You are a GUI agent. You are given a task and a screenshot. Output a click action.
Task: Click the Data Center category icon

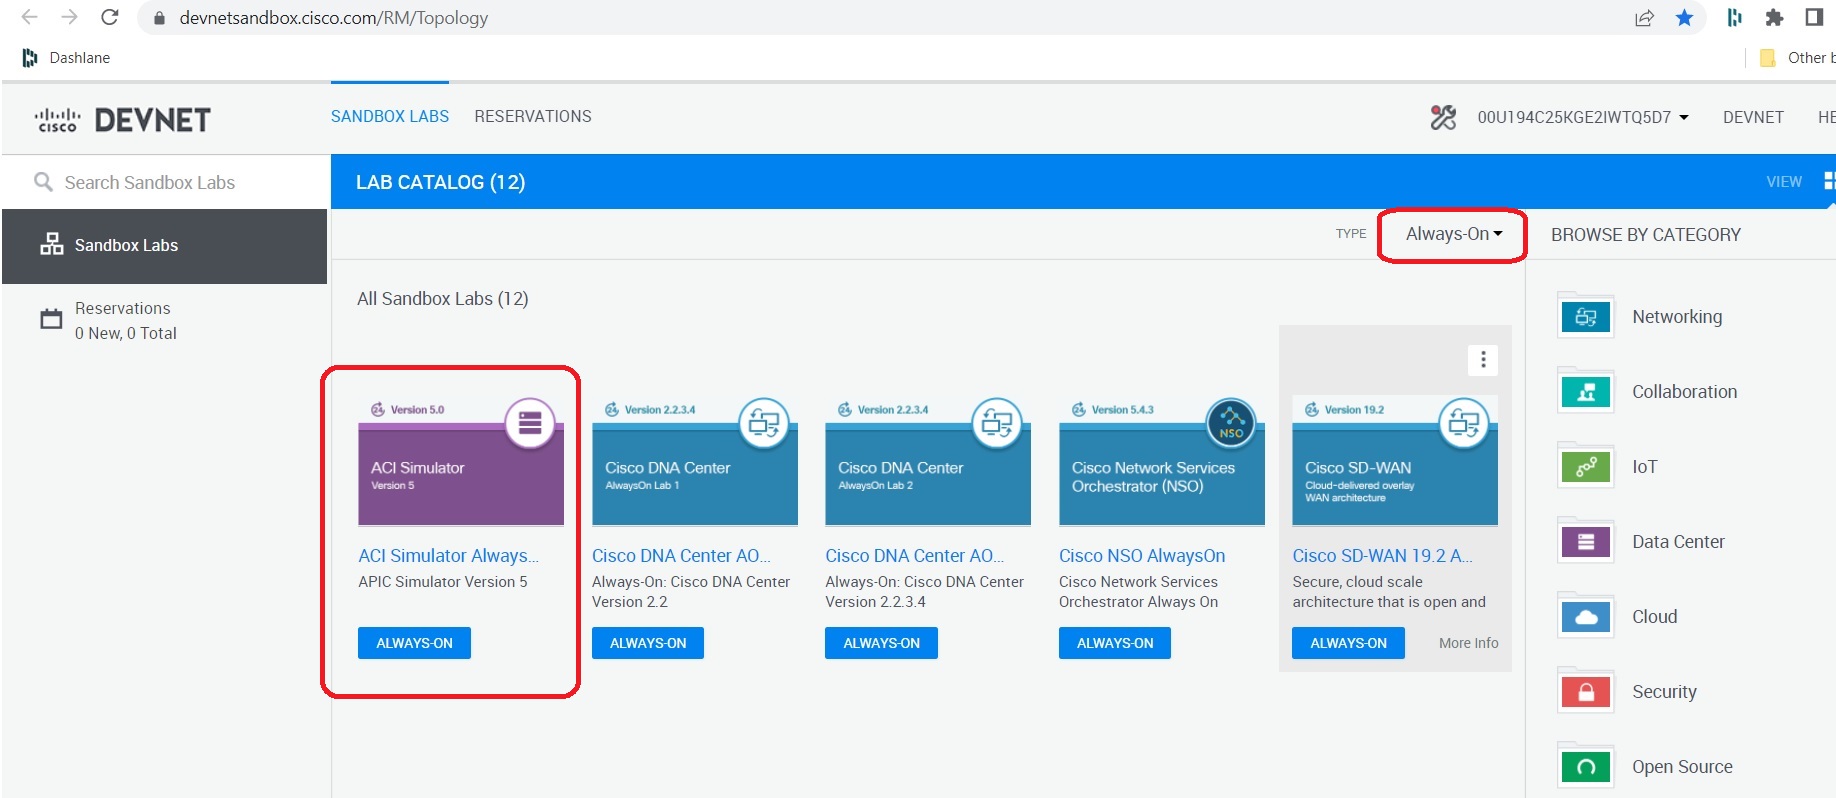tap(1586, 542)
